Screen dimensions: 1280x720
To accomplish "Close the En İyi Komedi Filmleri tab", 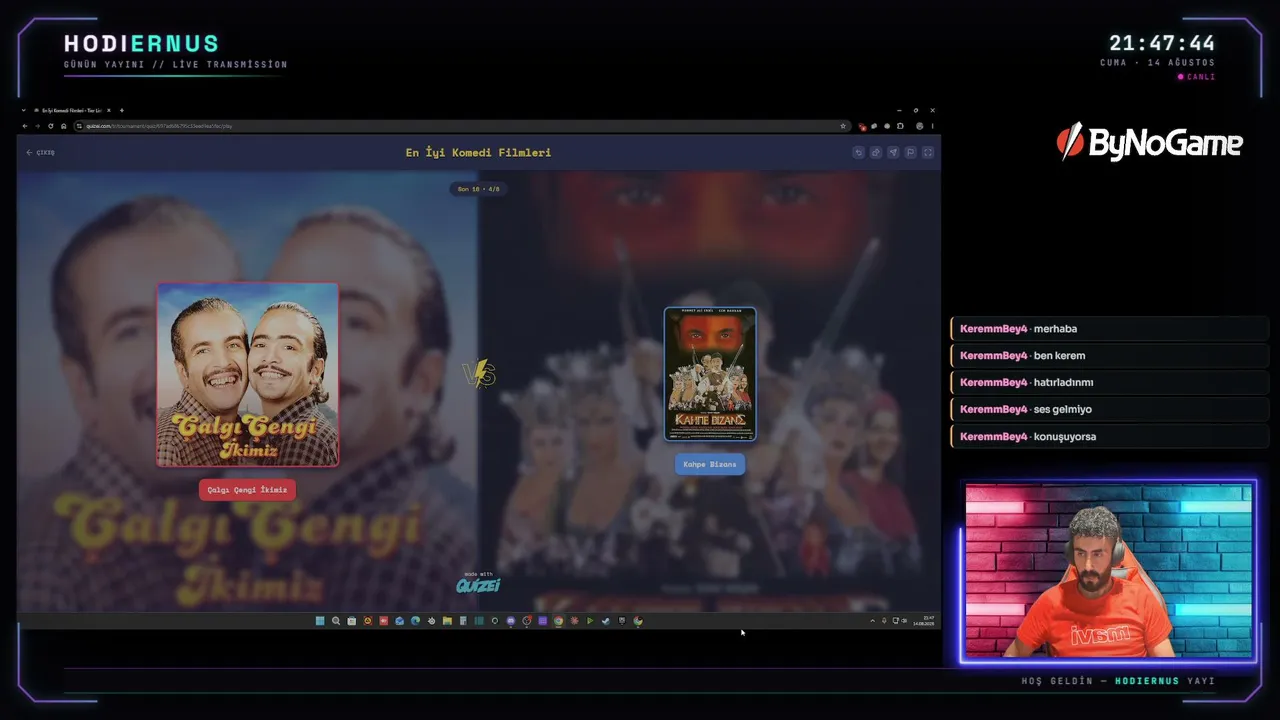I will click(111, 110).
